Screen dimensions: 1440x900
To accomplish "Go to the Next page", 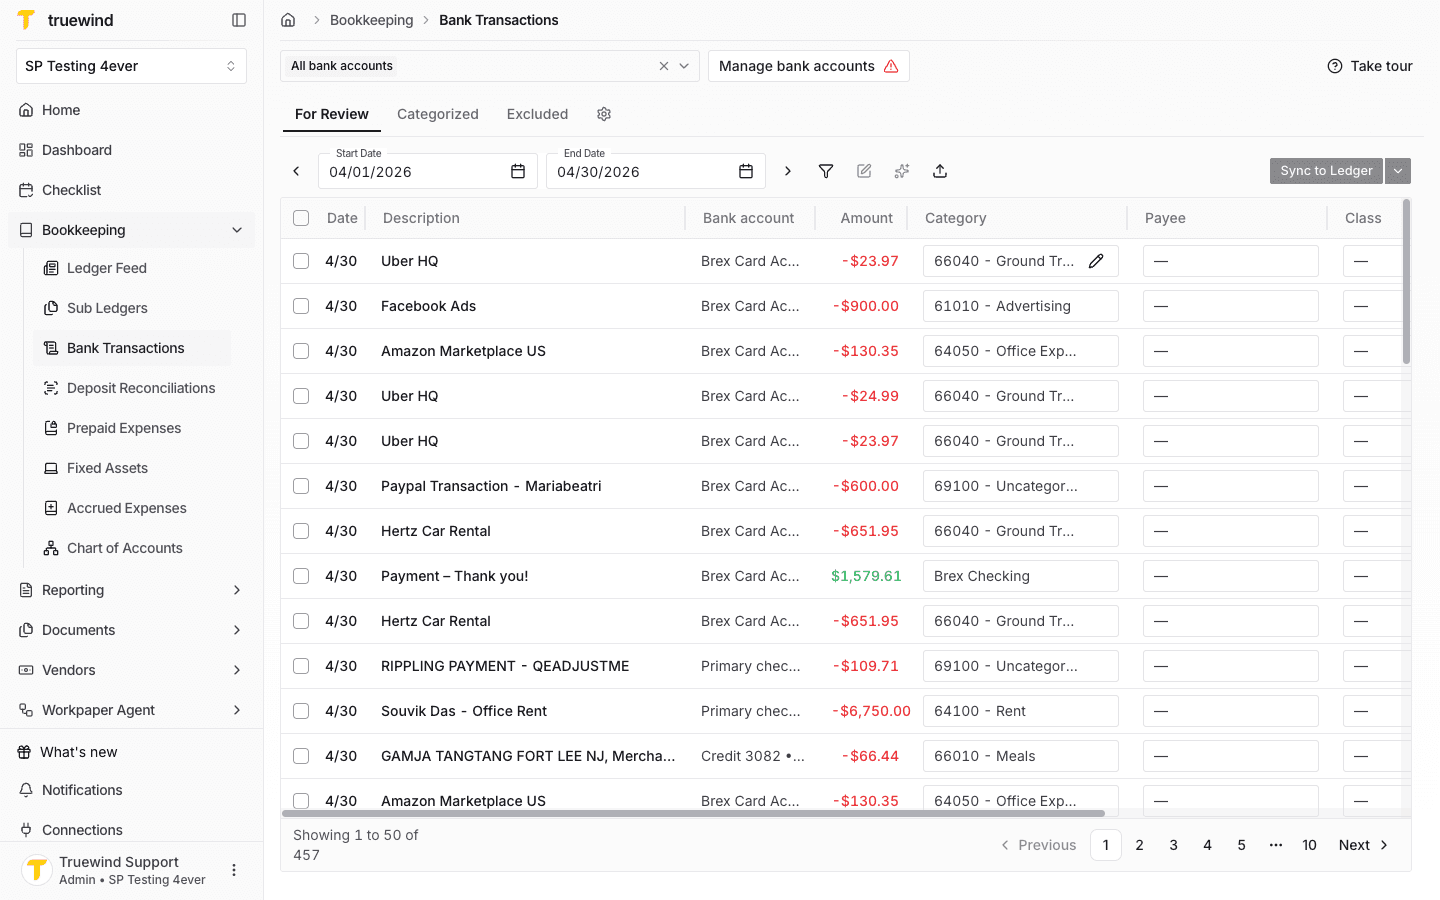I will click(1364, 845).
